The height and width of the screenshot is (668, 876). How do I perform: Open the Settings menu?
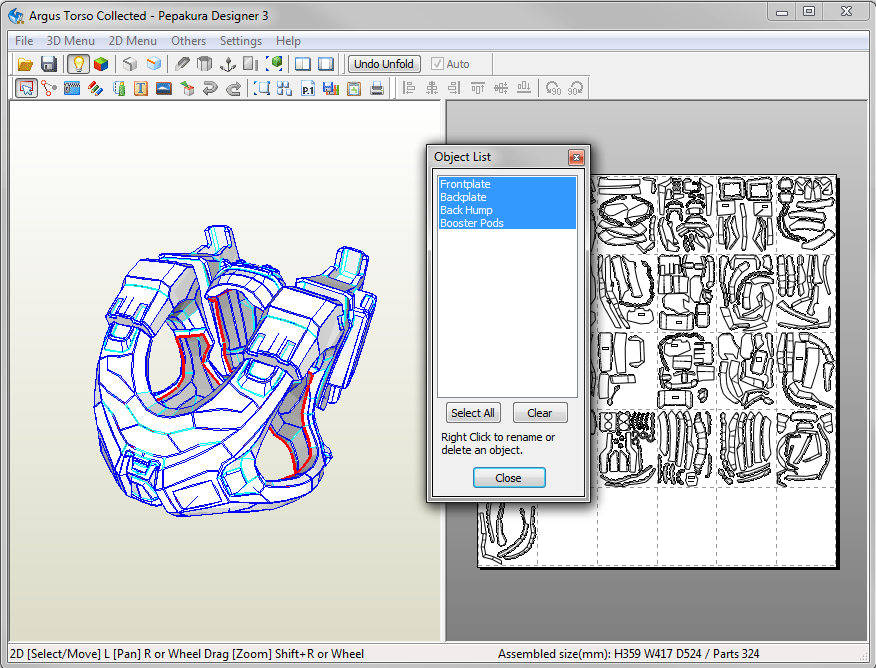tap(241, 41)
